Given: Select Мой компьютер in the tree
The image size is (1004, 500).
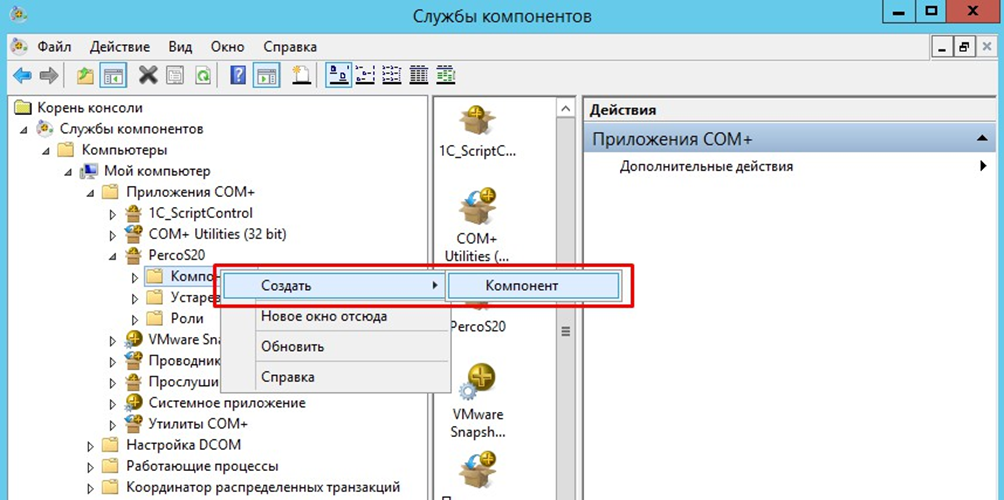Looking at the screenshot, I should pyautogui.click(x=157, y=171).
